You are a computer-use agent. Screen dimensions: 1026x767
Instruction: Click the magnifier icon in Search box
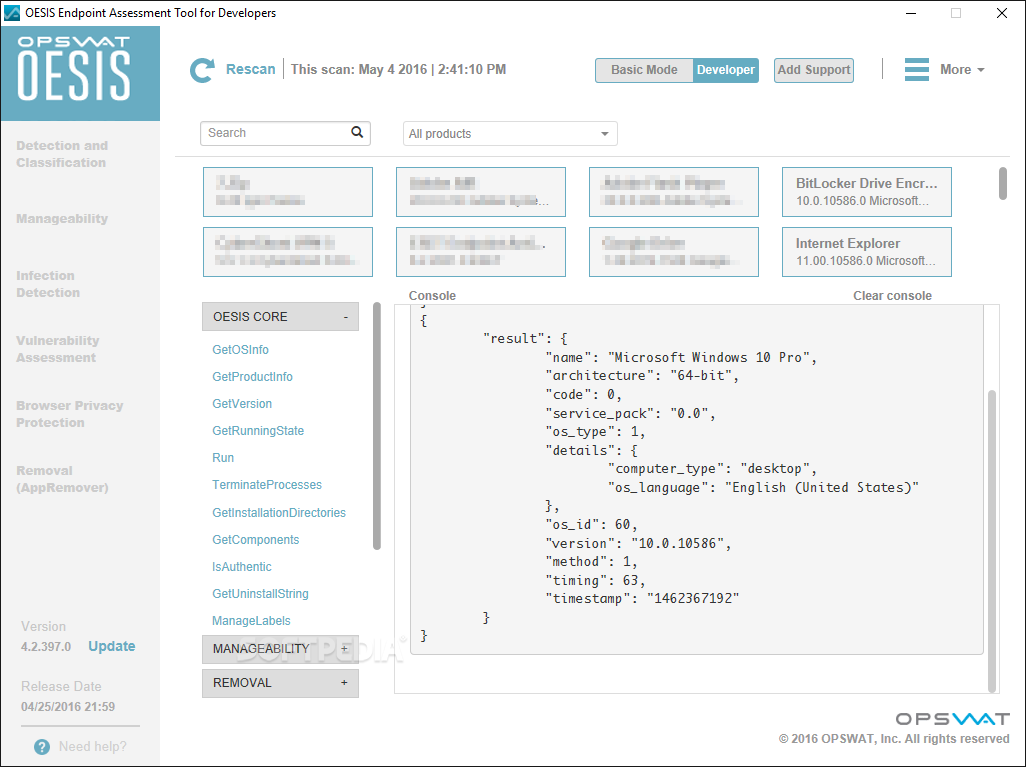pos(357,132)
